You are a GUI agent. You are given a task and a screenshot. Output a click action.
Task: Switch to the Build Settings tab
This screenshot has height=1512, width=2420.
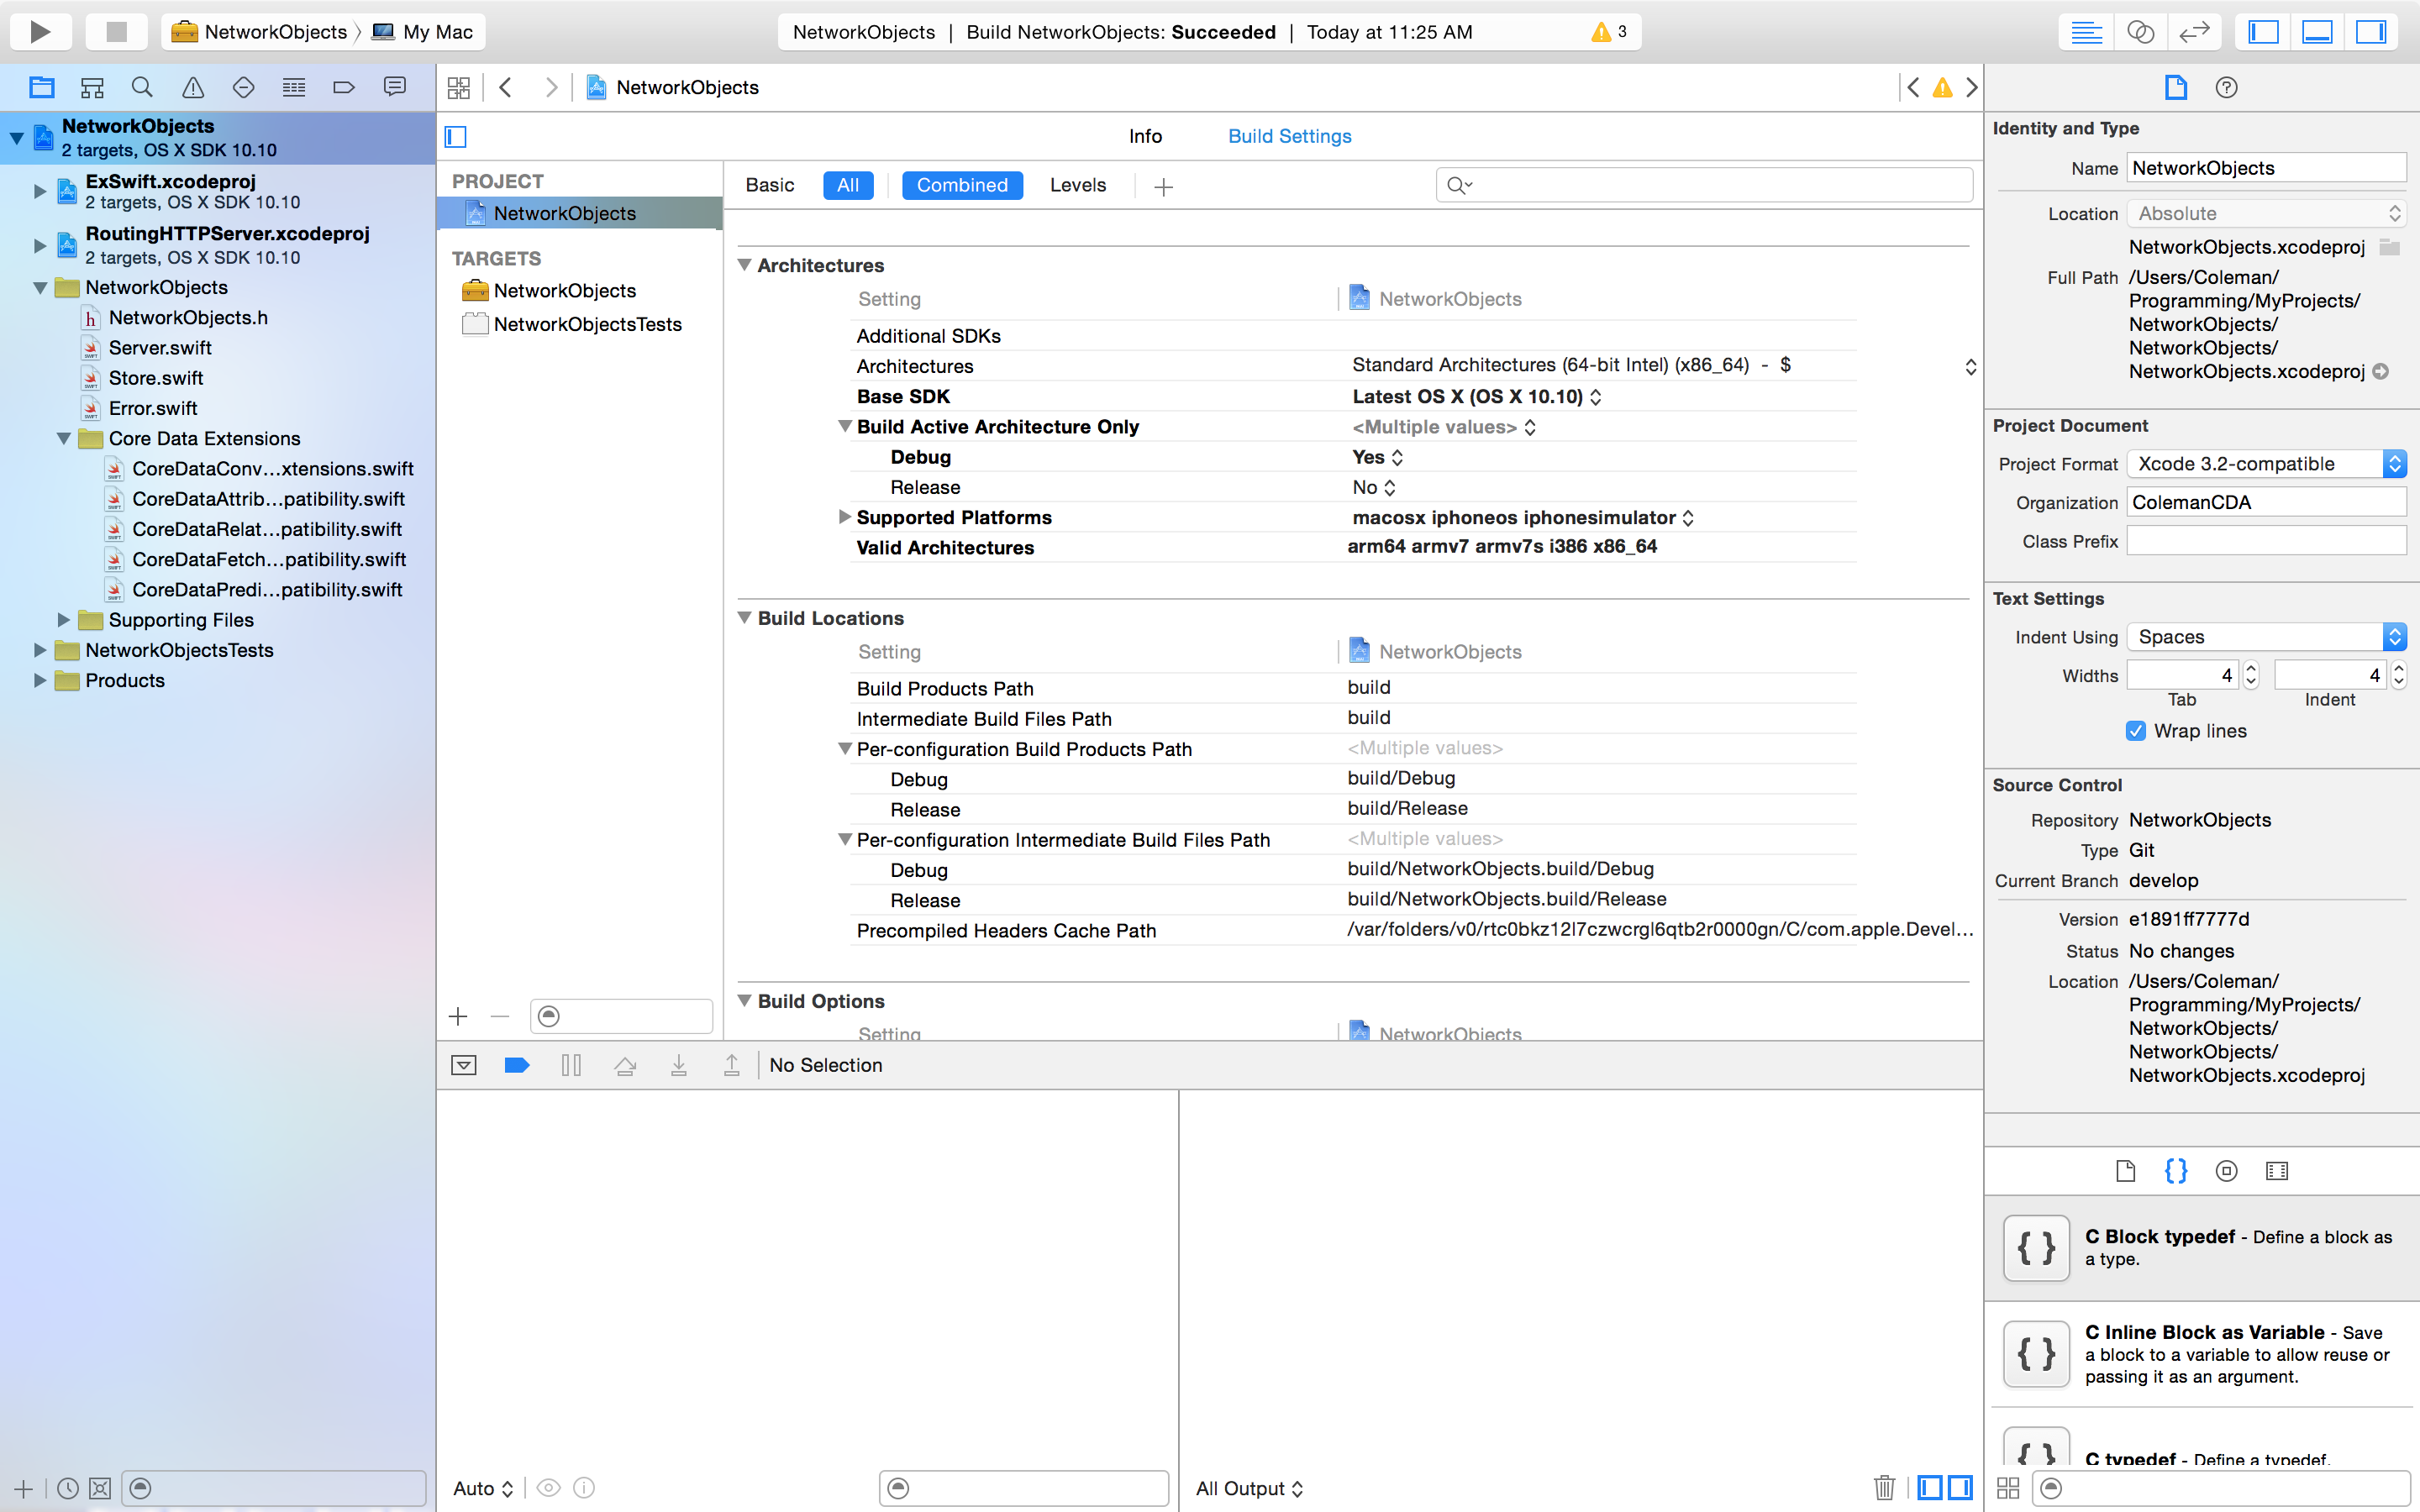1289,136
